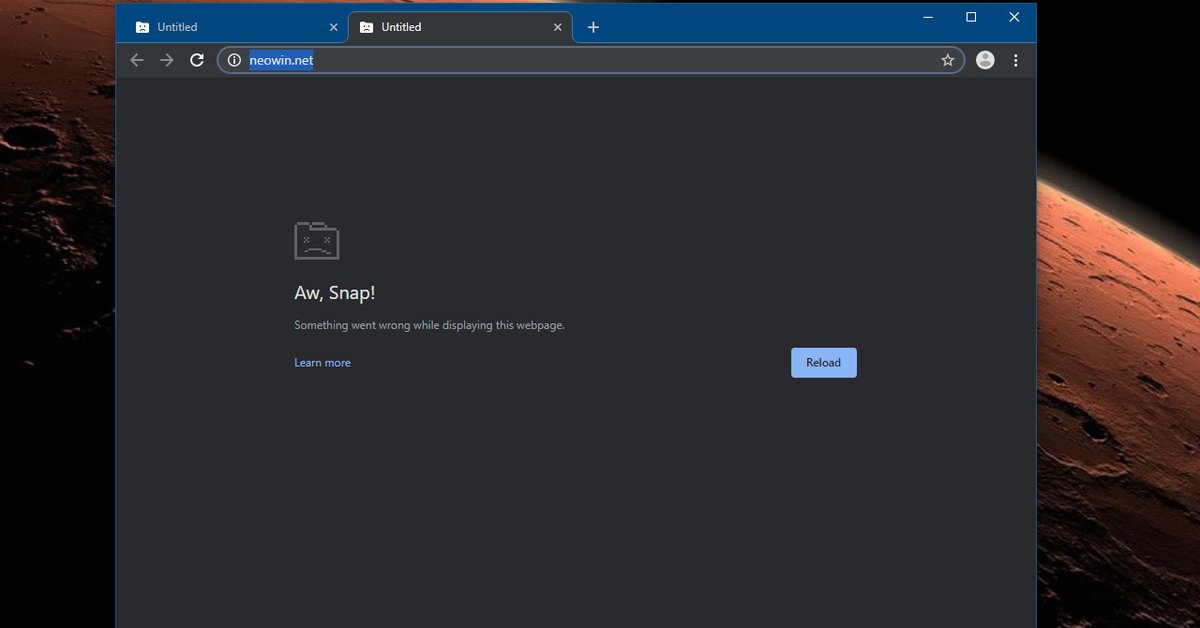Click the second tab's sad-folder favicon

pyautogui.click(x=366, y=27)
